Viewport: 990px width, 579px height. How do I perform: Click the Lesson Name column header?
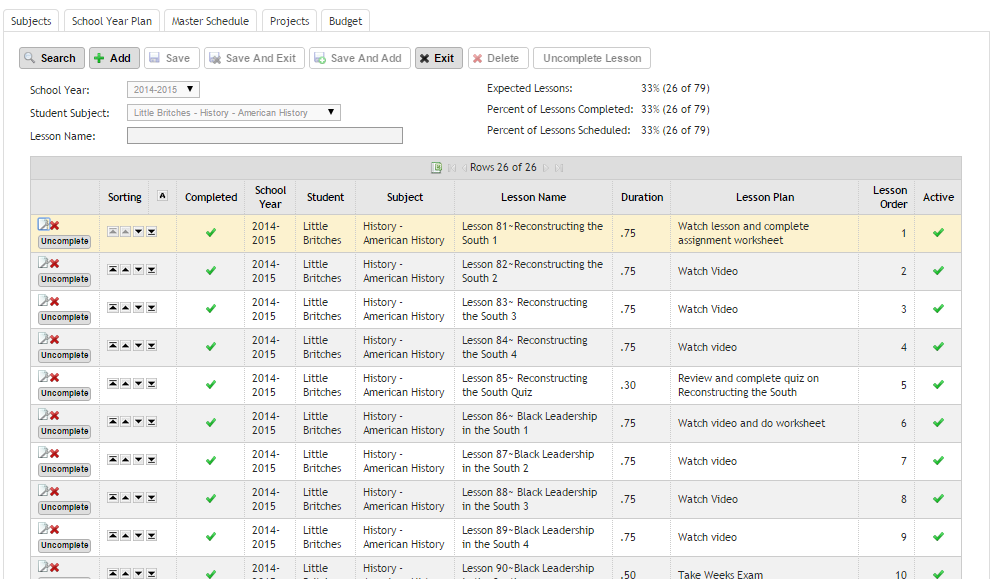click(534, 197)
